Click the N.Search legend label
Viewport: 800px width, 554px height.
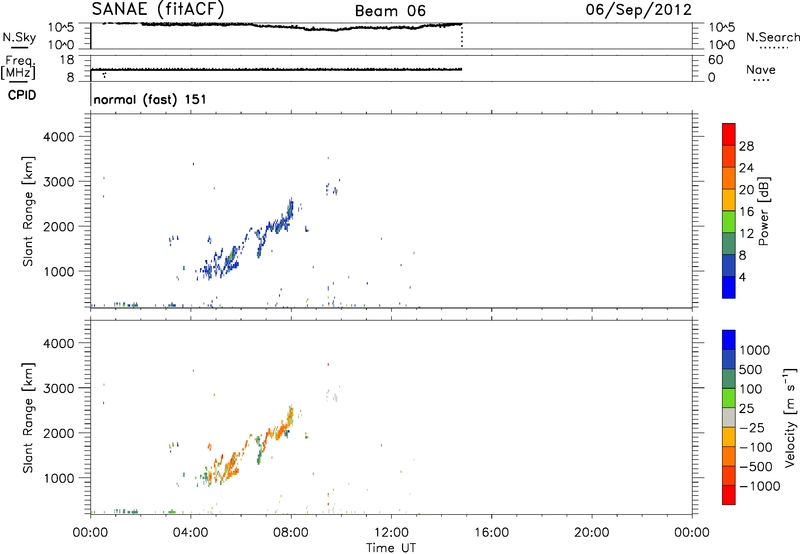(x=772, y=37)
